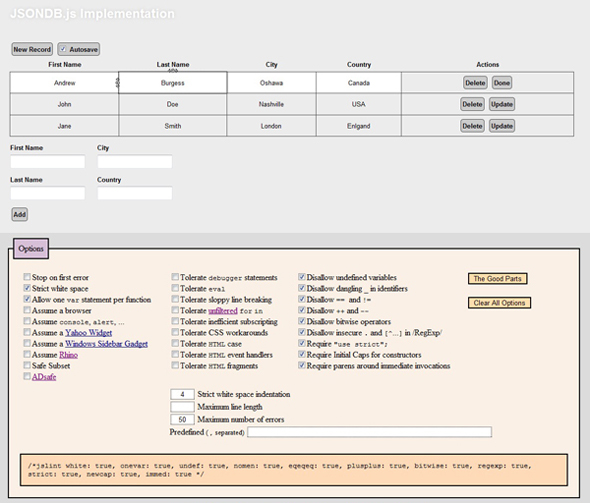
Task: Open the Rhino link
Action: pos(68,355)
